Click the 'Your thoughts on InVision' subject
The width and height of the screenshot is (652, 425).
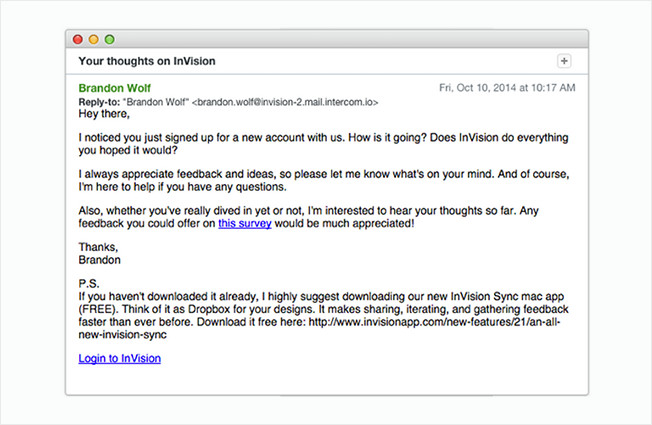pyautogui.click(x=147, y=61)
